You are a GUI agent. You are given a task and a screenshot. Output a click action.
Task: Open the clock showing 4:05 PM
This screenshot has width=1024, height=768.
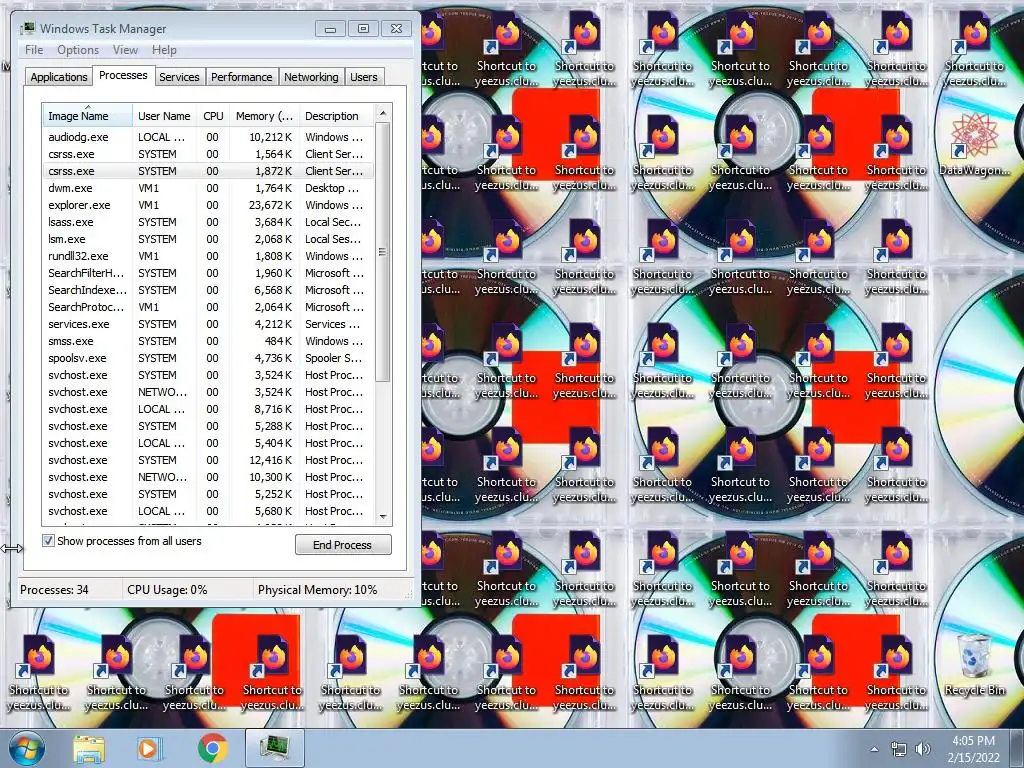pos(973,749)
